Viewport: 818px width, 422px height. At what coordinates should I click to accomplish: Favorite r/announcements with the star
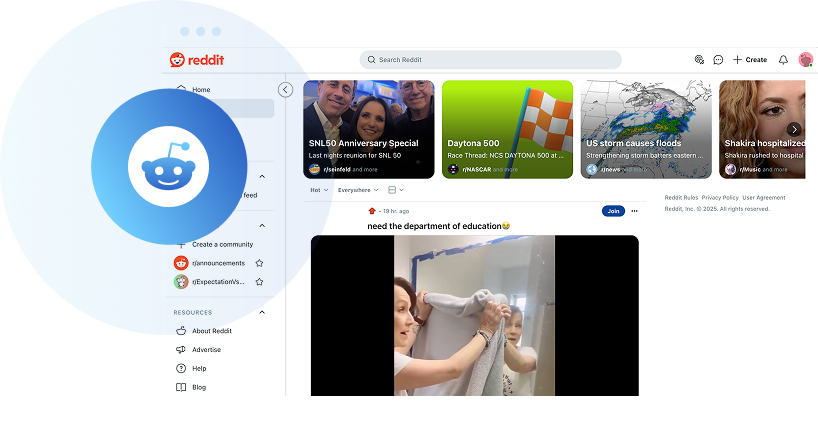(259, 263)
